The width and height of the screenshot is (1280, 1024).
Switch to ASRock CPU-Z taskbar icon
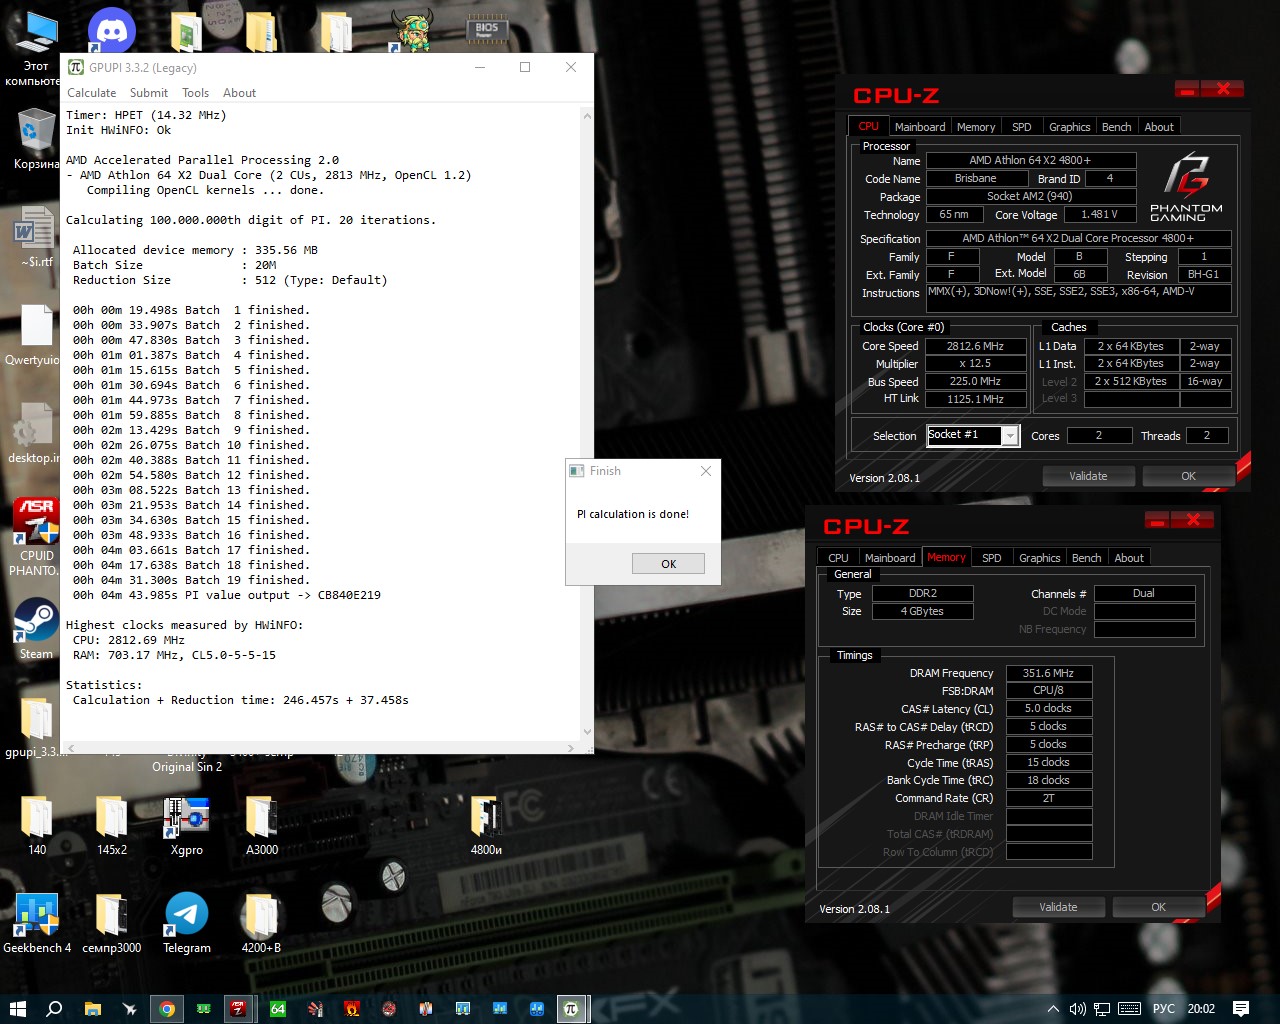[x=239, y=1008]
